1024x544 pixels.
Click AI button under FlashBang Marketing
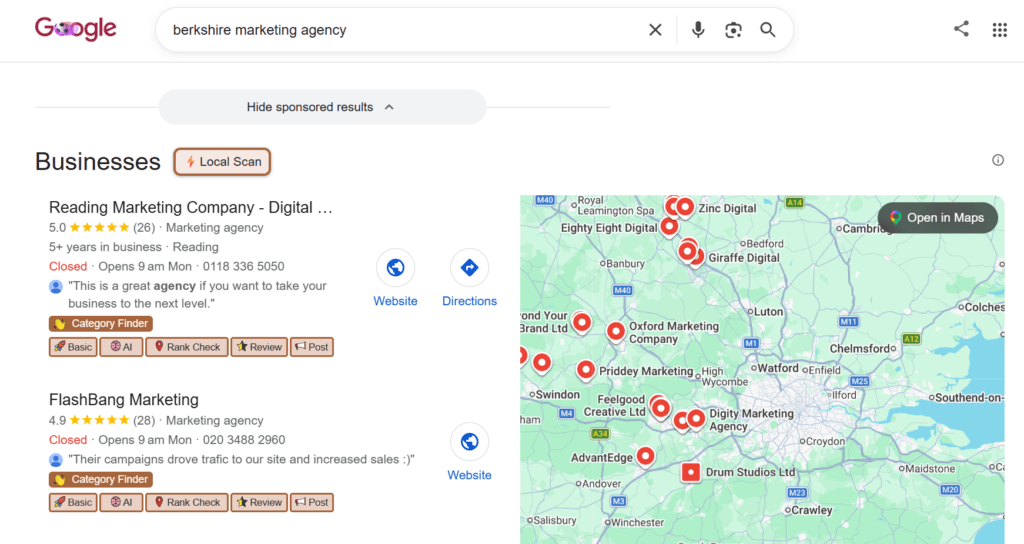(121, 502)
